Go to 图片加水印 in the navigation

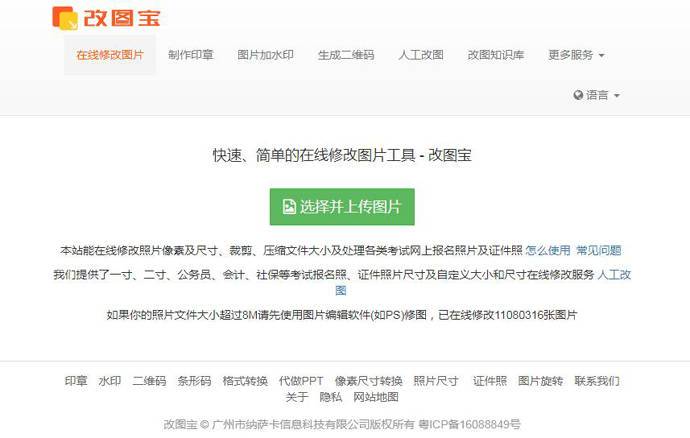(x=265, y=55)
